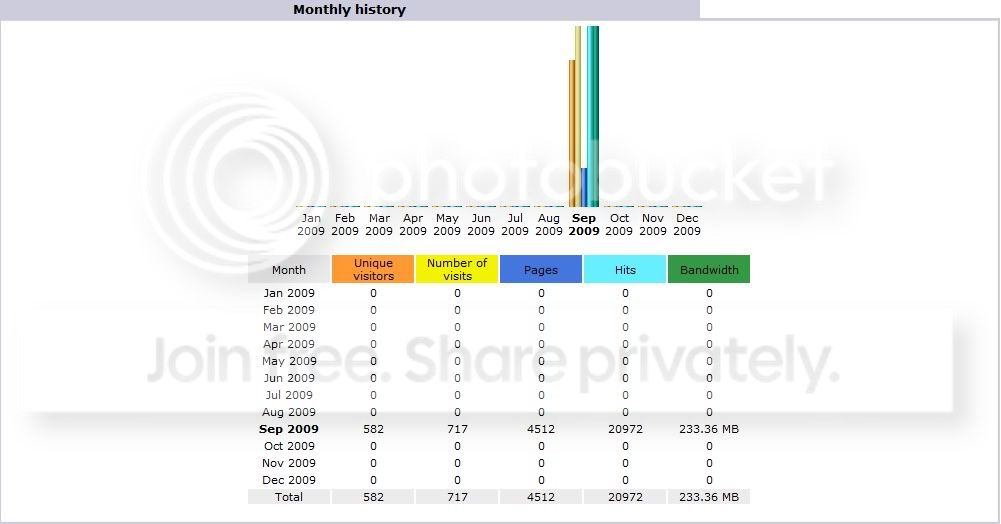Click the tall teal bandwidth bar
The image size is (1001, 524).
click(x=596, y=116)
